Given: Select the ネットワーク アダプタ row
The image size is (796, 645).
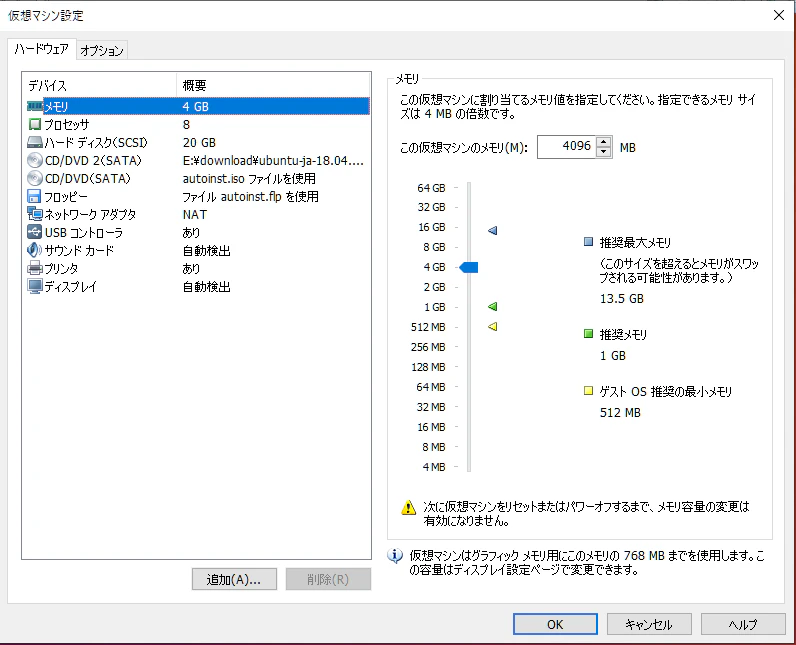Looking at the screenshot, I should (x=198, y=214).
